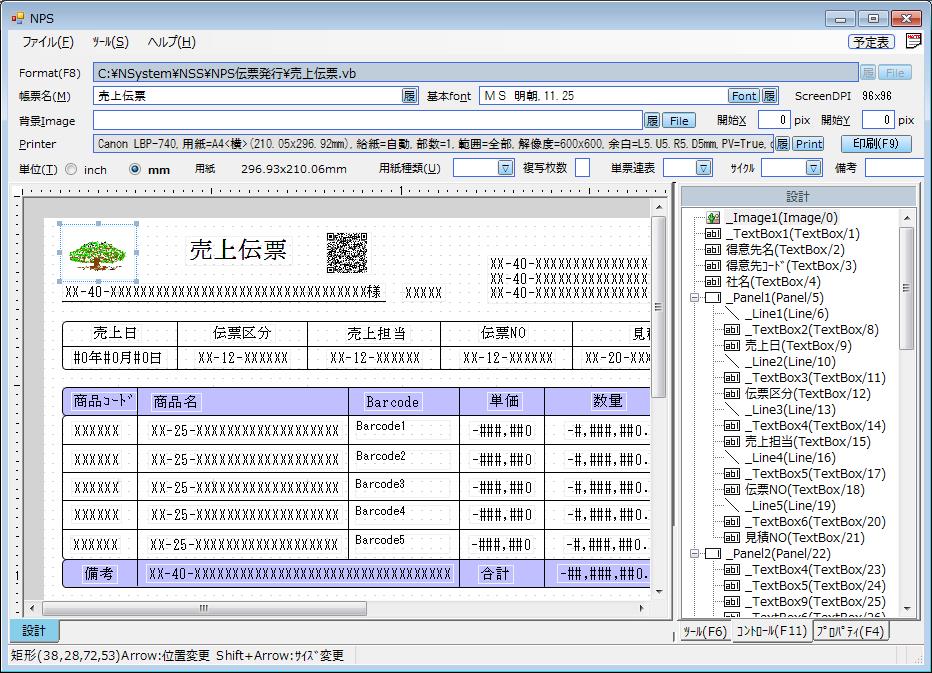Open the 用紙種類 dropdown
Screen dimensions: 932x673
[505, 168]
